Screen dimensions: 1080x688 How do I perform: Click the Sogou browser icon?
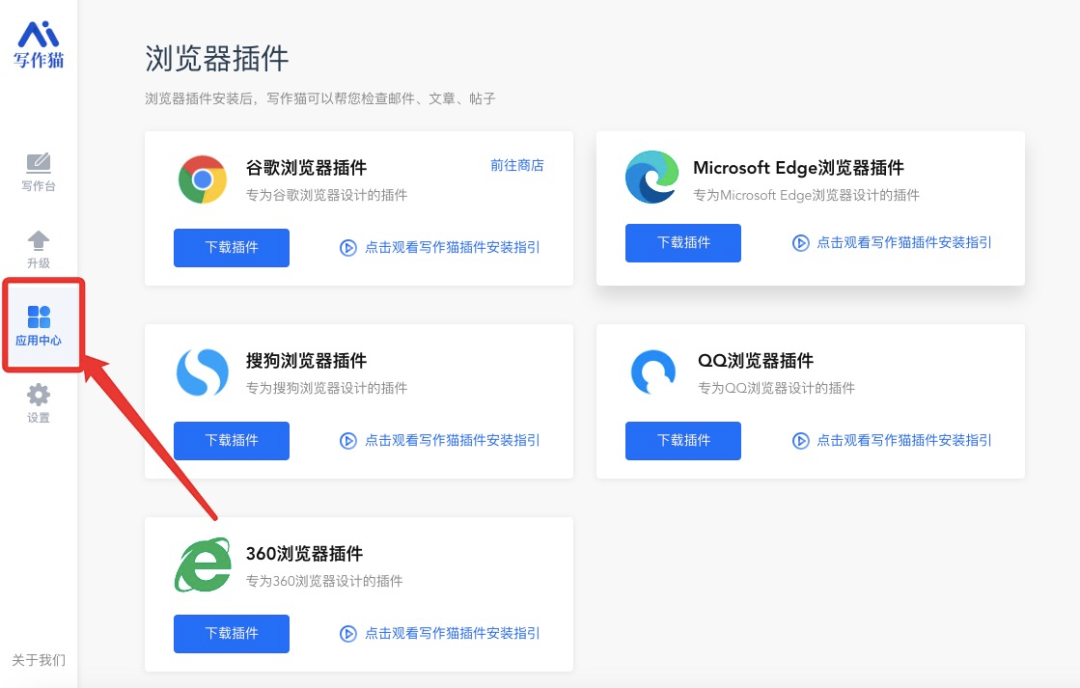202,373
